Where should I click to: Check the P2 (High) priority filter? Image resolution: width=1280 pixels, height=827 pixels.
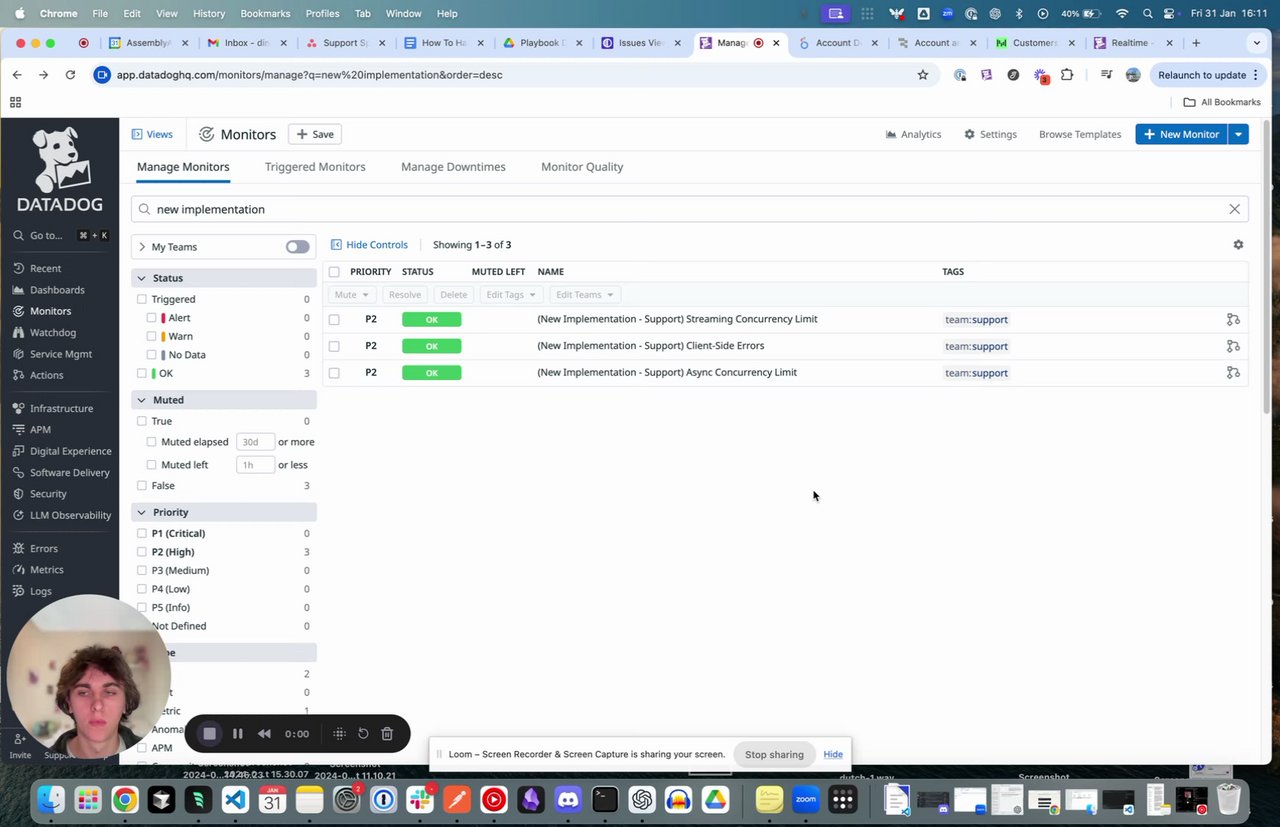tap(142, 552)
